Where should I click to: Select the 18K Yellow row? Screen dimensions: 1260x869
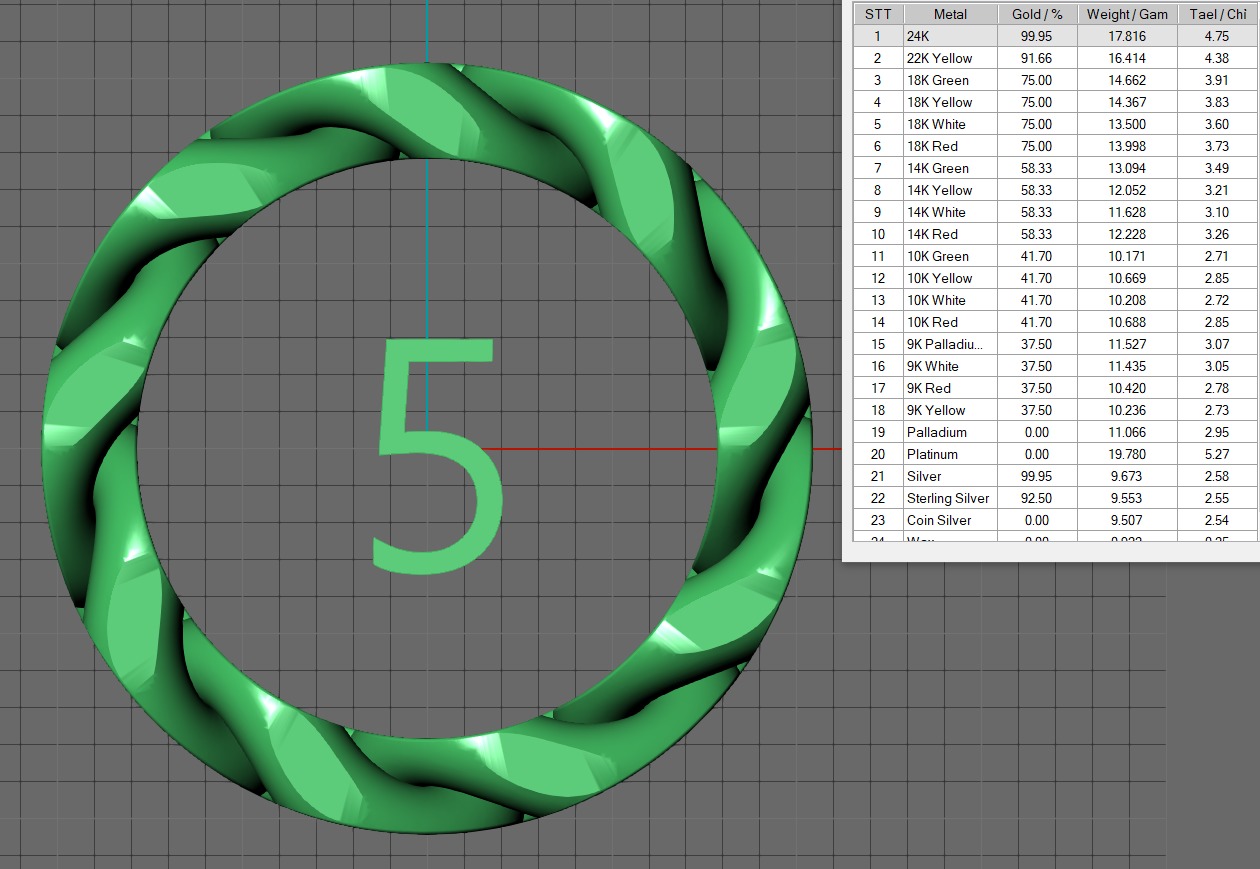coord(1055,102)
